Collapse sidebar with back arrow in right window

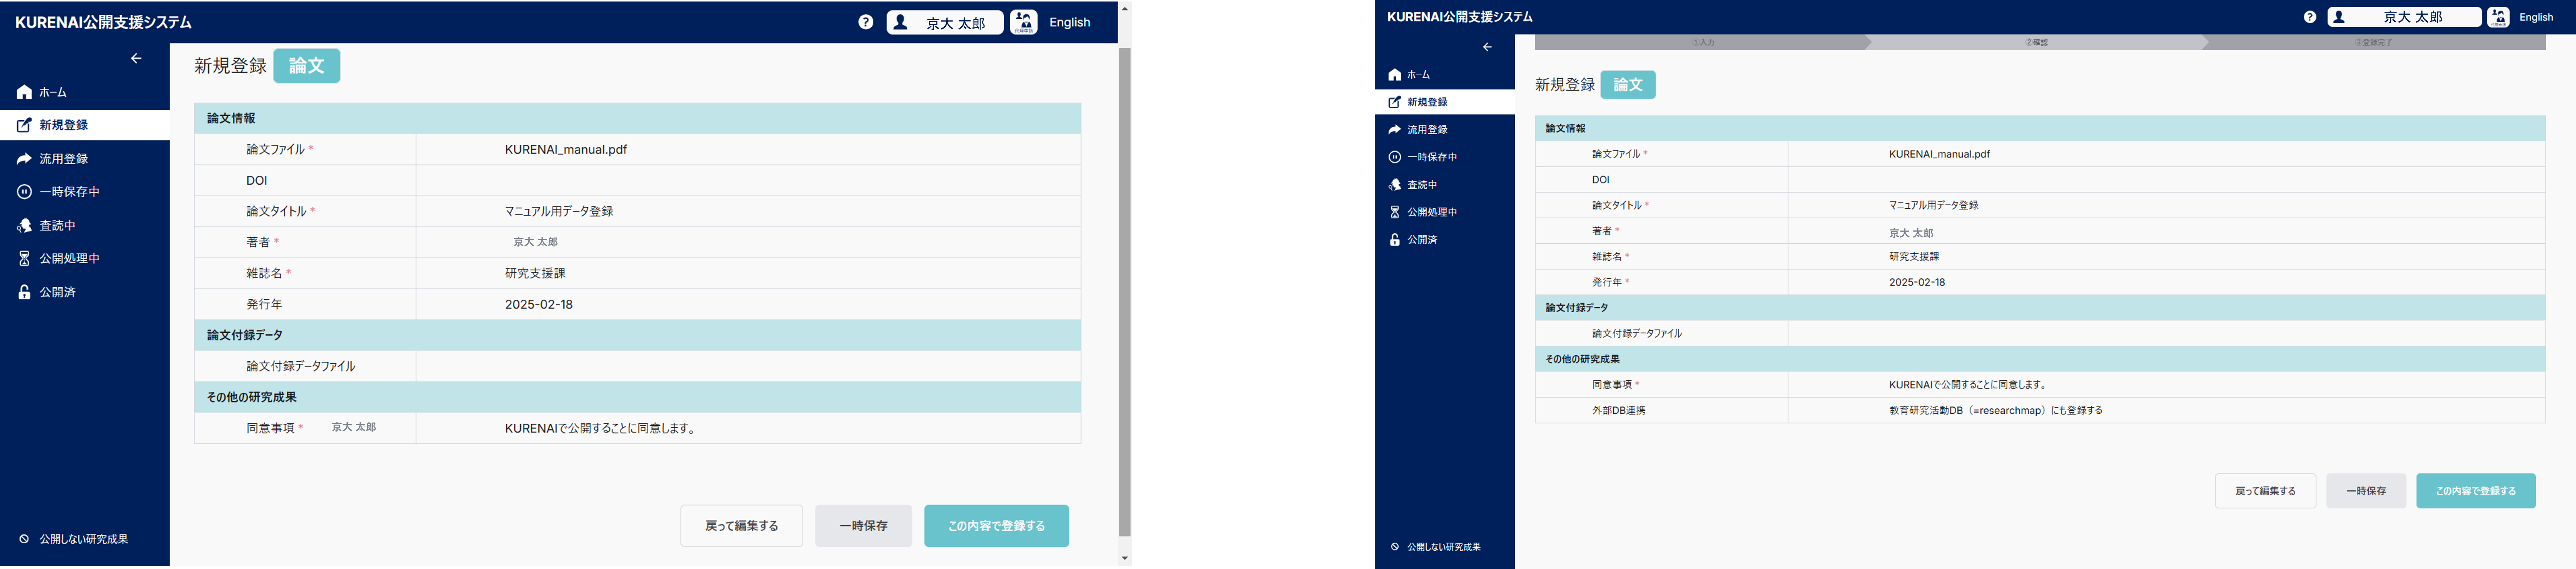coord(1487,47)
